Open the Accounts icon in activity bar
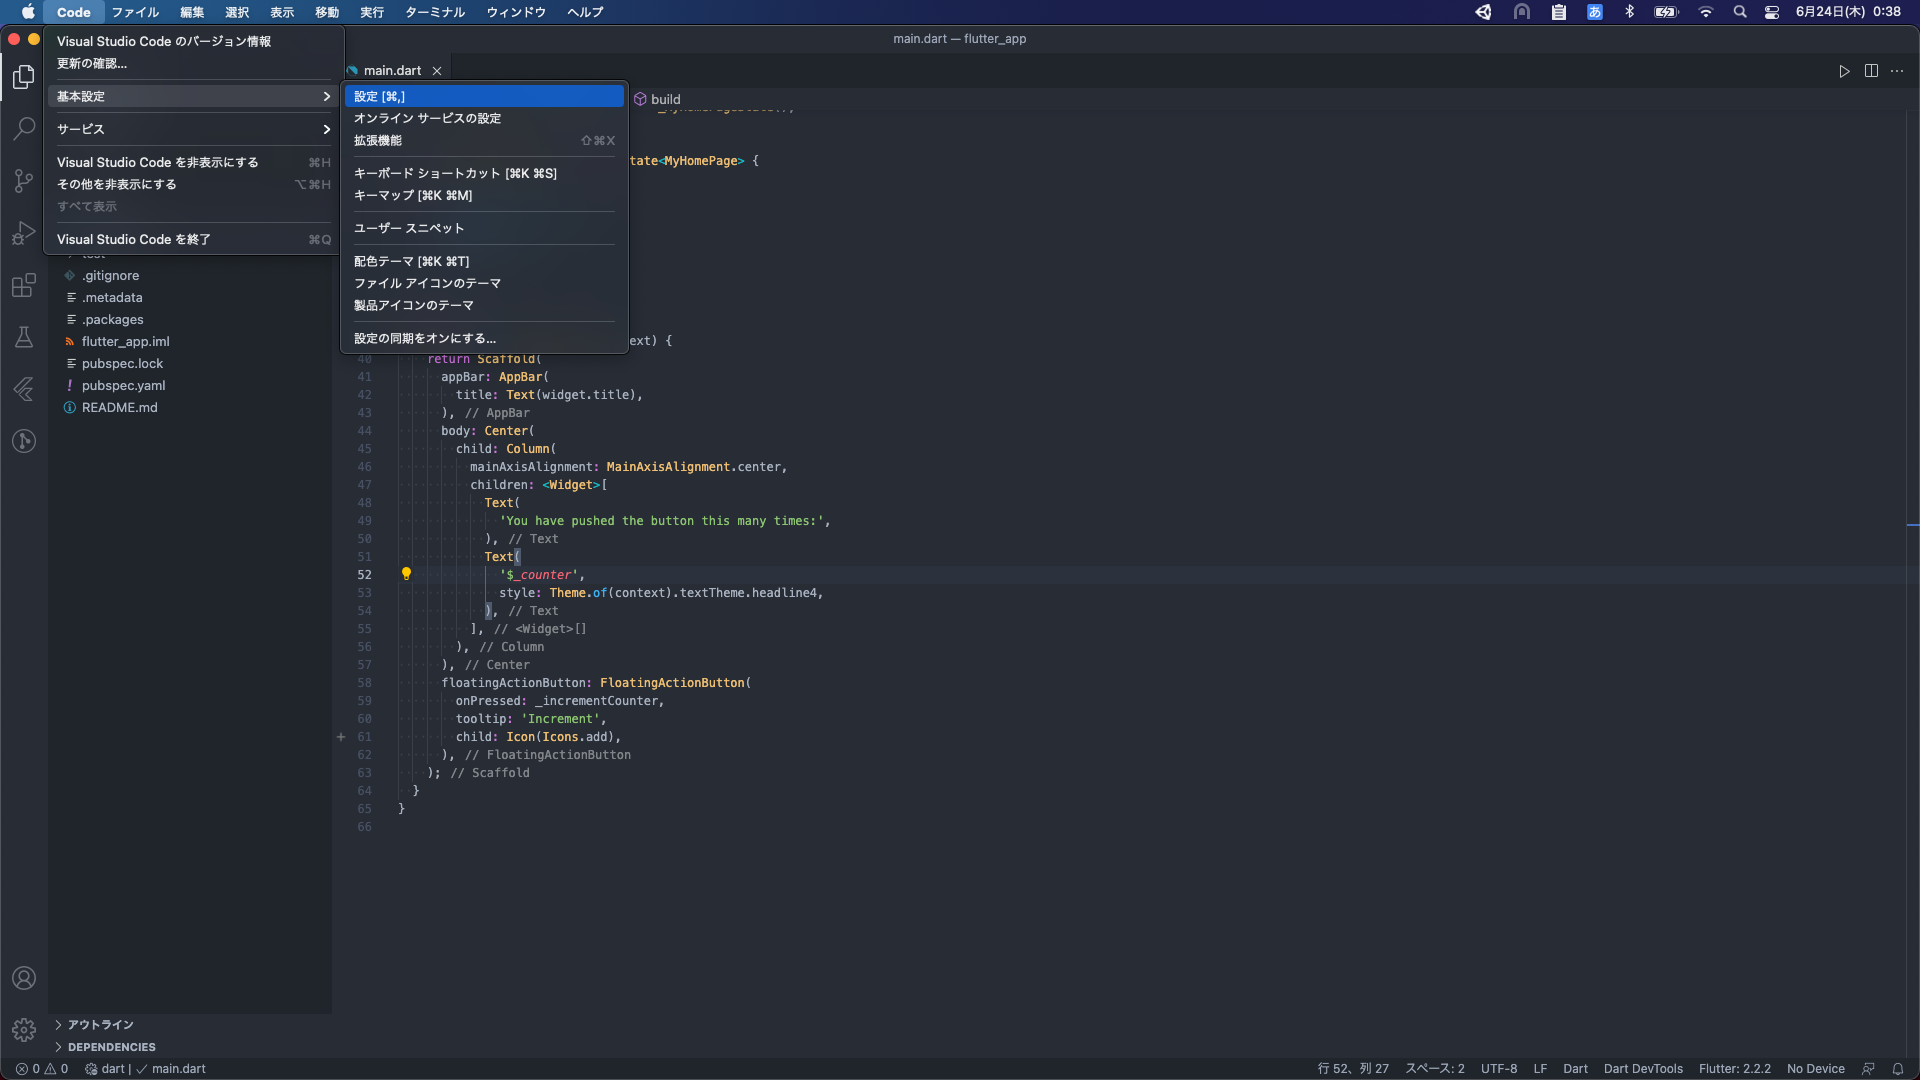1920x1080 pixels. click(24, 978)
